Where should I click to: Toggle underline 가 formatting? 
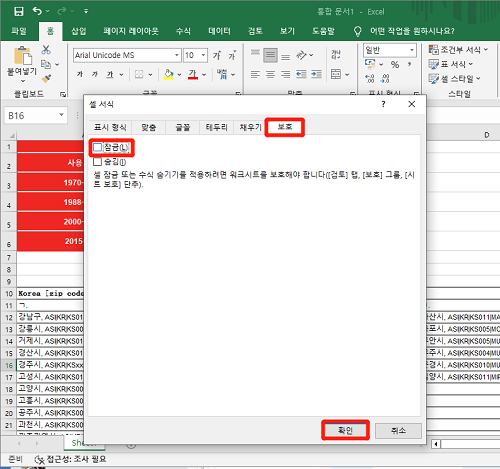tap(110, 74)
